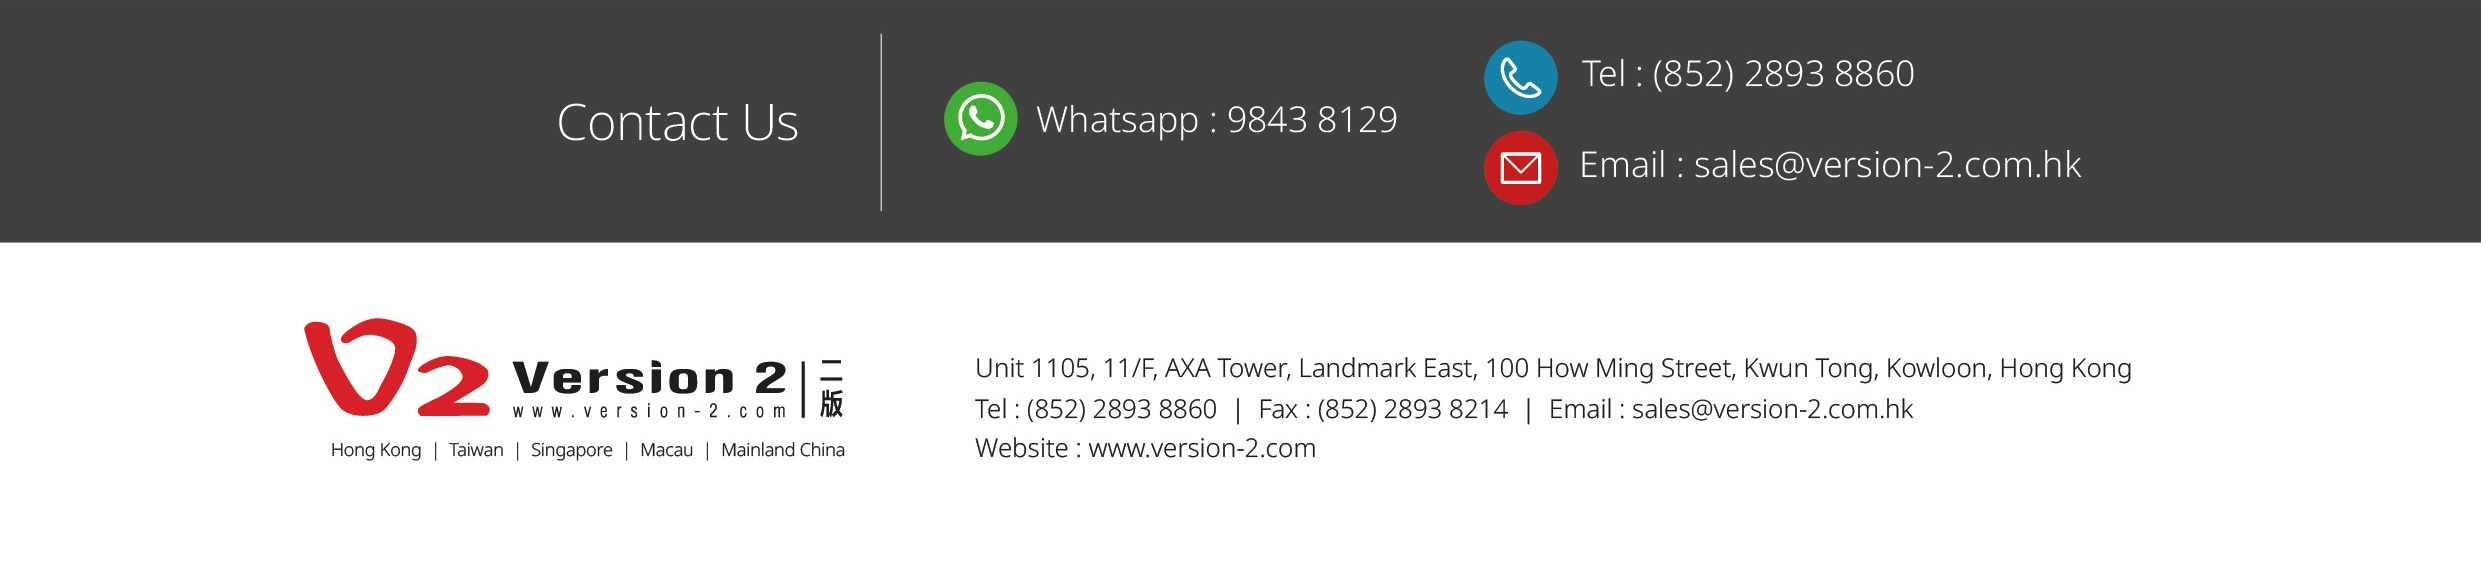Click the footer Tel : (852) 2893 8860
2481x580 pixels.
point(1096,409)
